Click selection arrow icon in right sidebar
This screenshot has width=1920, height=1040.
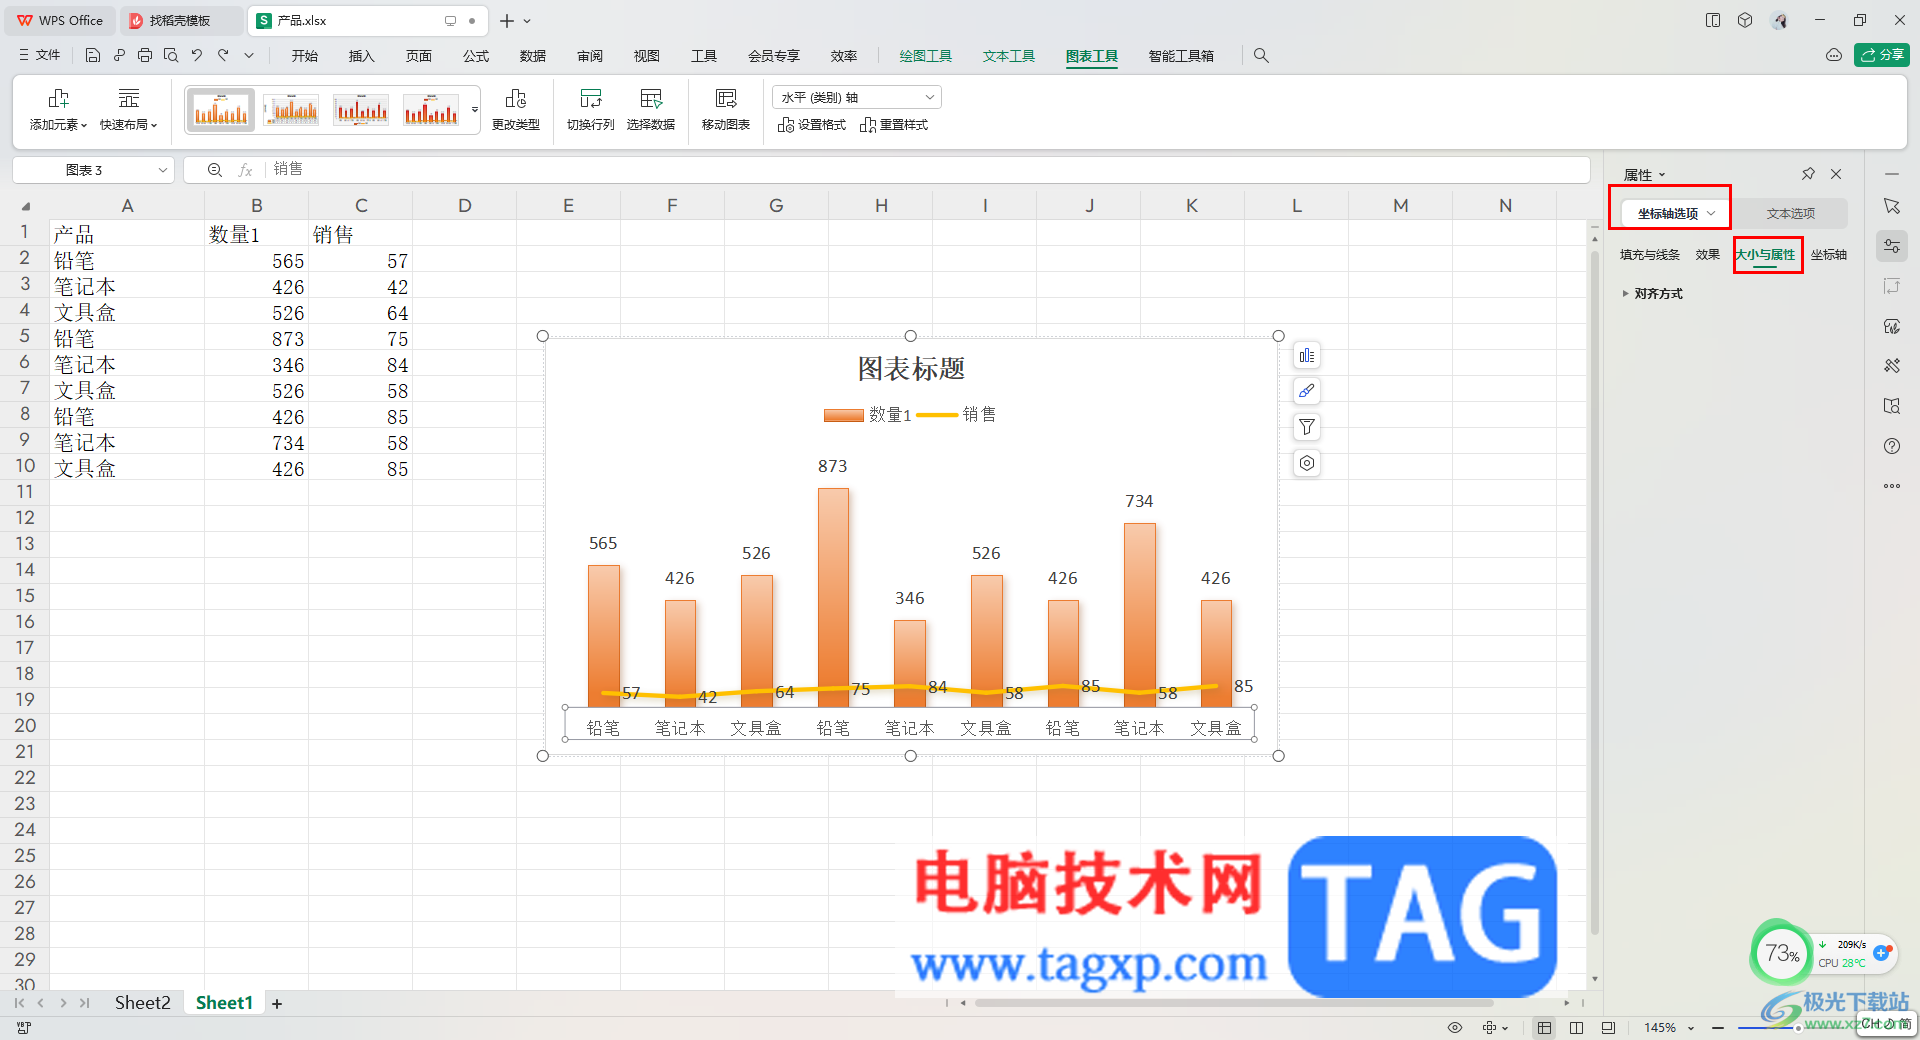pyautogui.click(x=1892, y=206)
